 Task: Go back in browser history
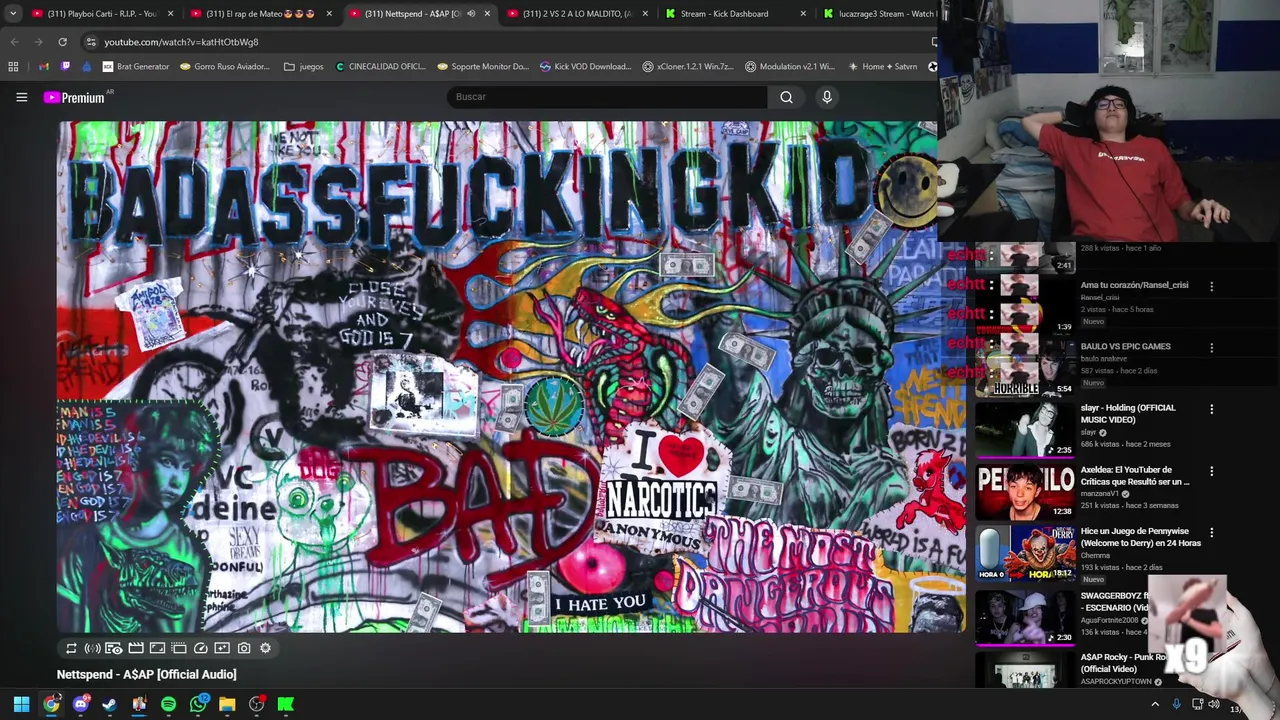coord(14,42)
